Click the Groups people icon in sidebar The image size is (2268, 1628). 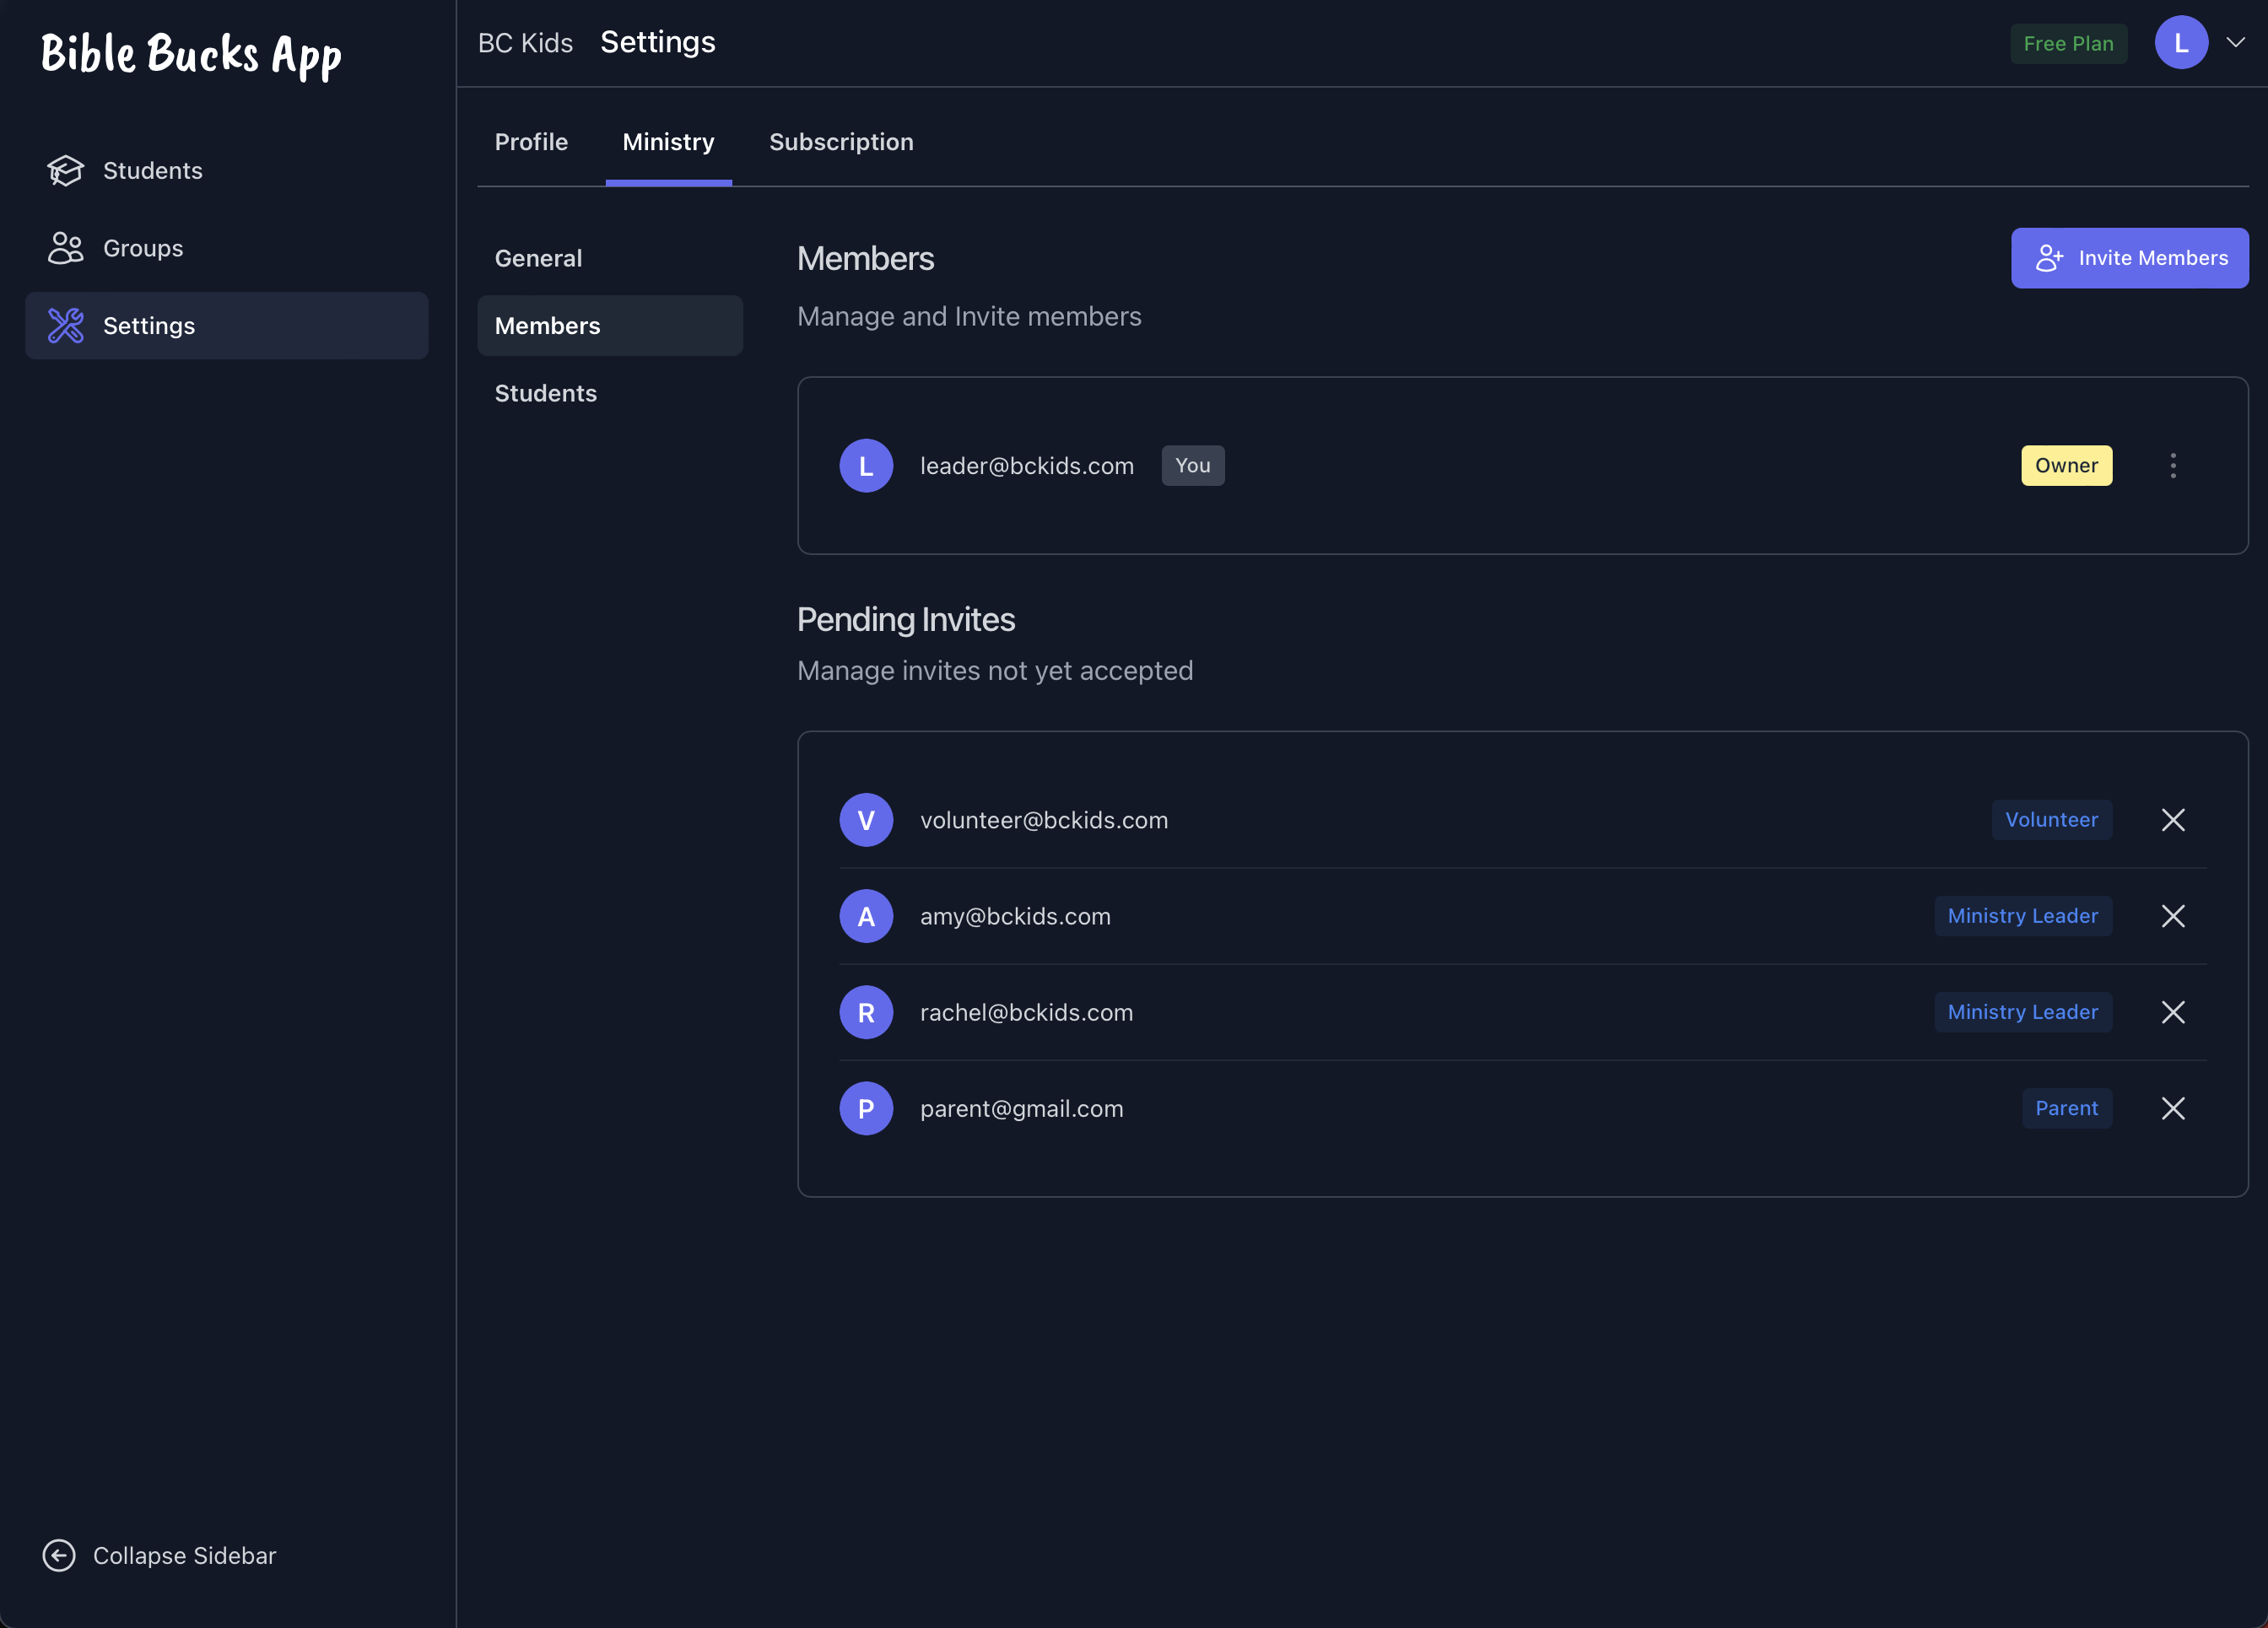pyautogui.click(x=65, y=248)
